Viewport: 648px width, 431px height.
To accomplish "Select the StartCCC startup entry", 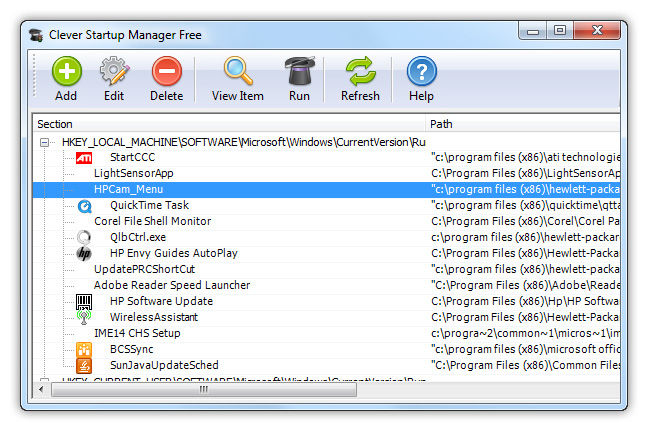I will [132, 157].
